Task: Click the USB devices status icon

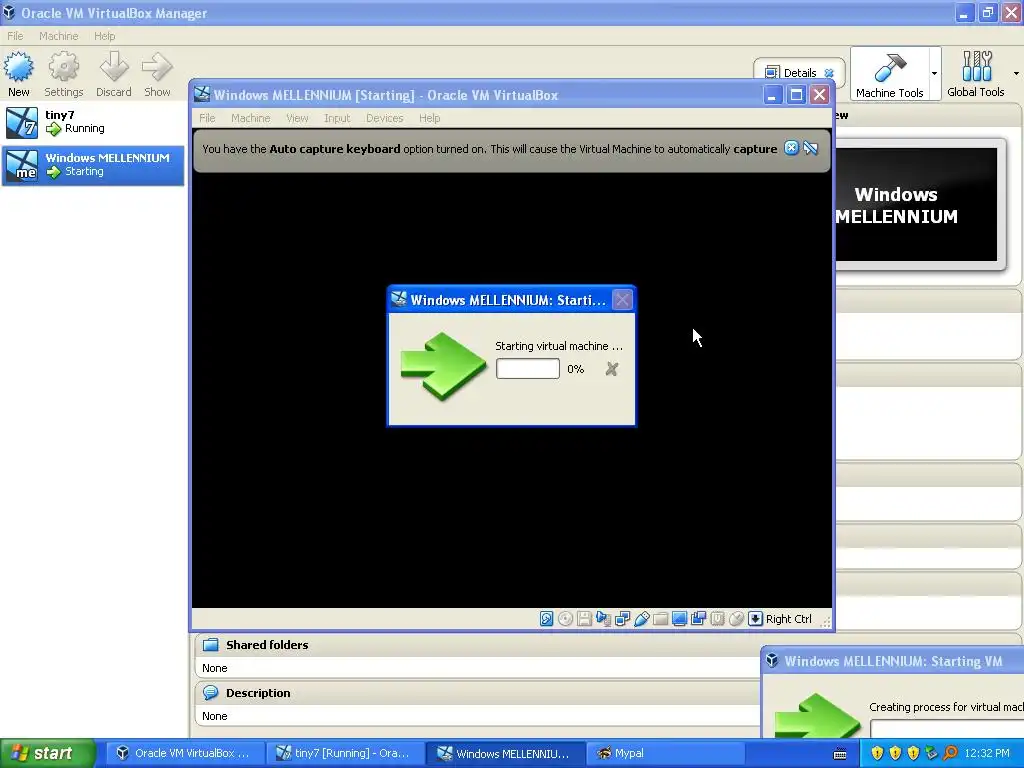Action: [x=641, y=618]
